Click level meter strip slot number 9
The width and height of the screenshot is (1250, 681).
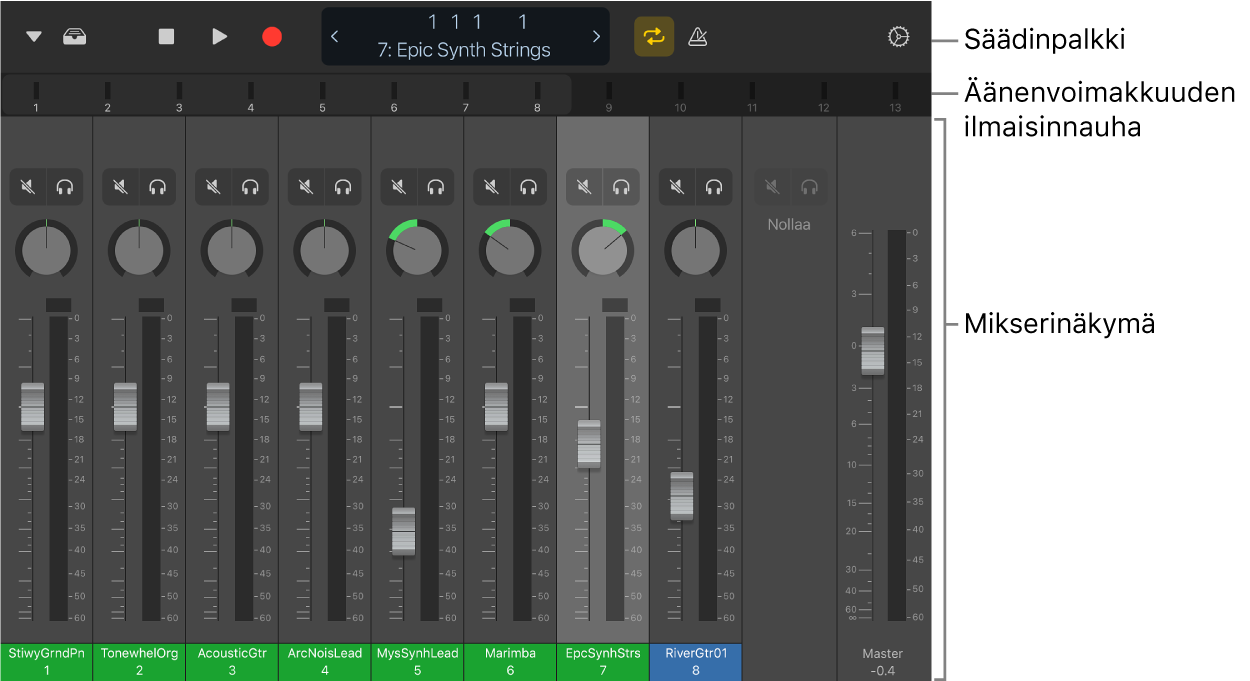609,95
